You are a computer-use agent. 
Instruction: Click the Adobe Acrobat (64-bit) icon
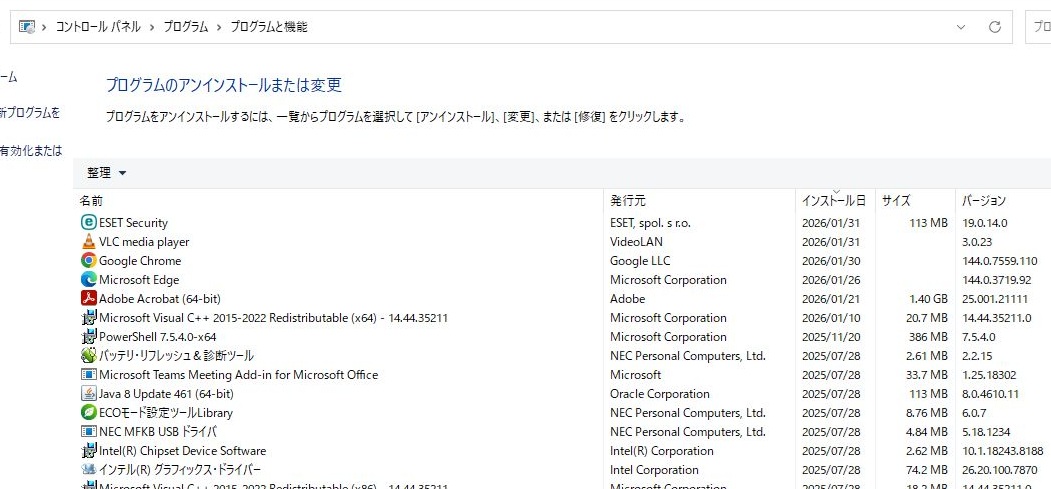[88, 299]
